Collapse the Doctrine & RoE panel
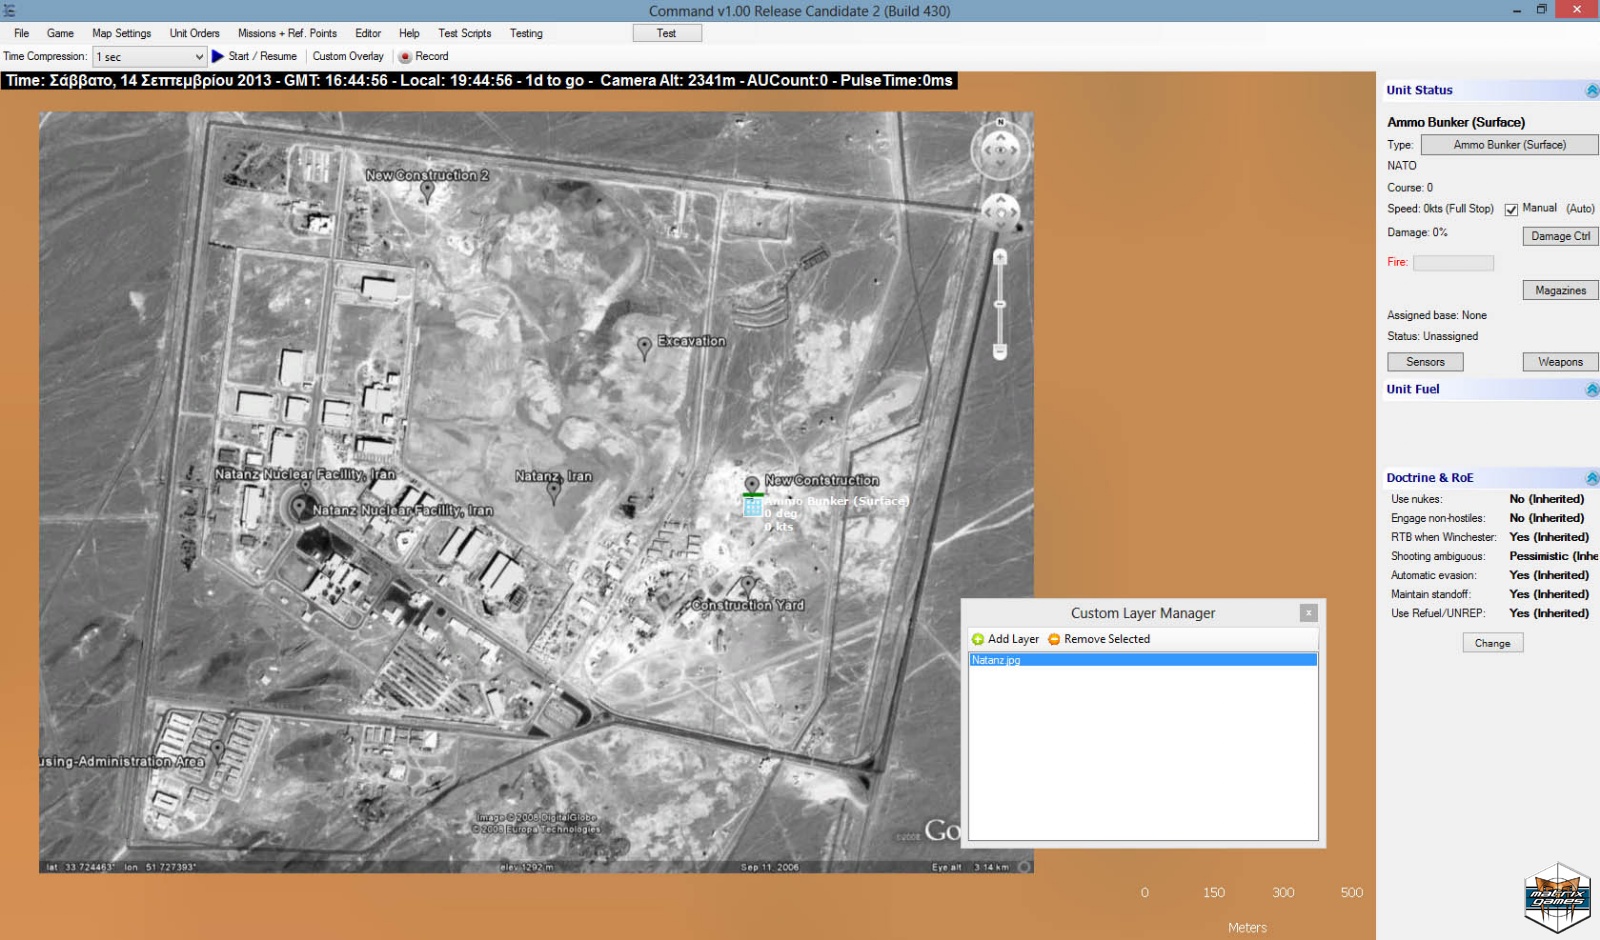Screen dimensions: 1600x940 [x=1592, y=478]
